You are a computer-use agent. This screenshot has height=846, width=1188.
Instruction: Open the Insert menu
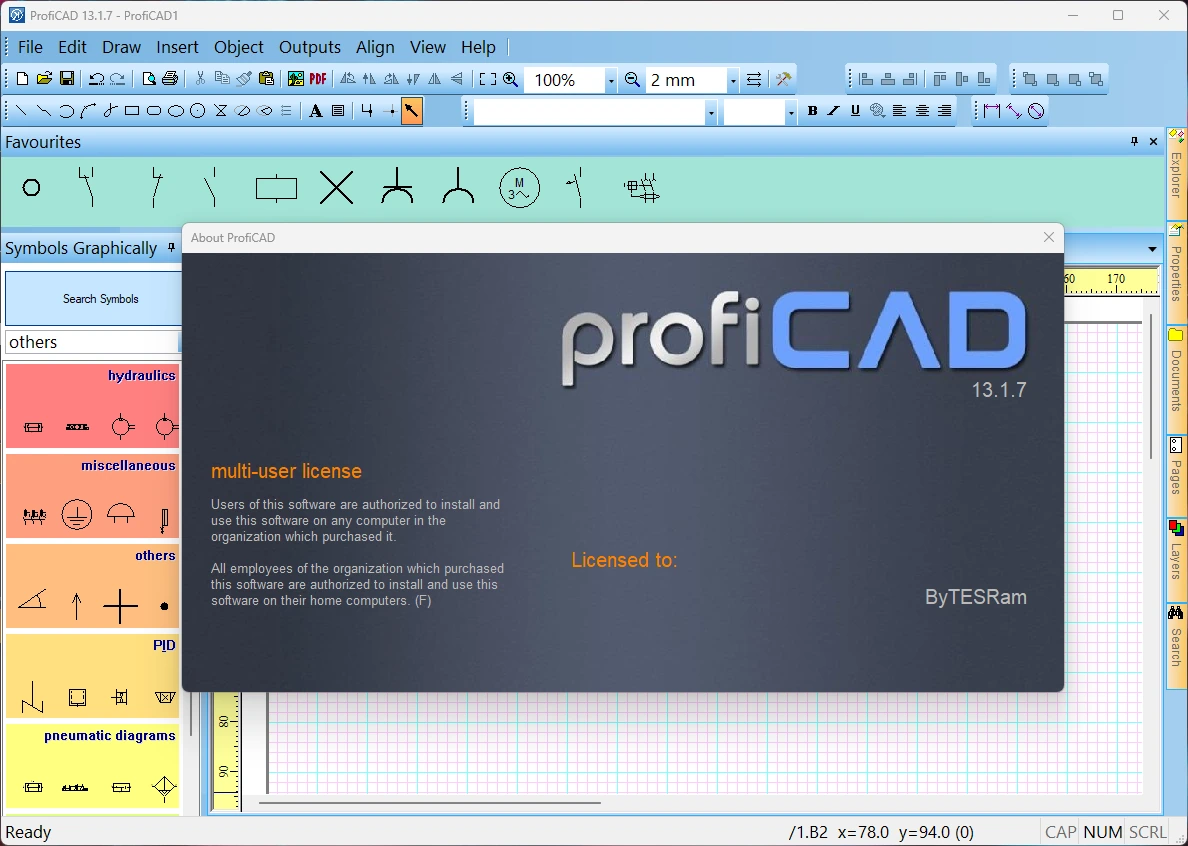point(177,47)
